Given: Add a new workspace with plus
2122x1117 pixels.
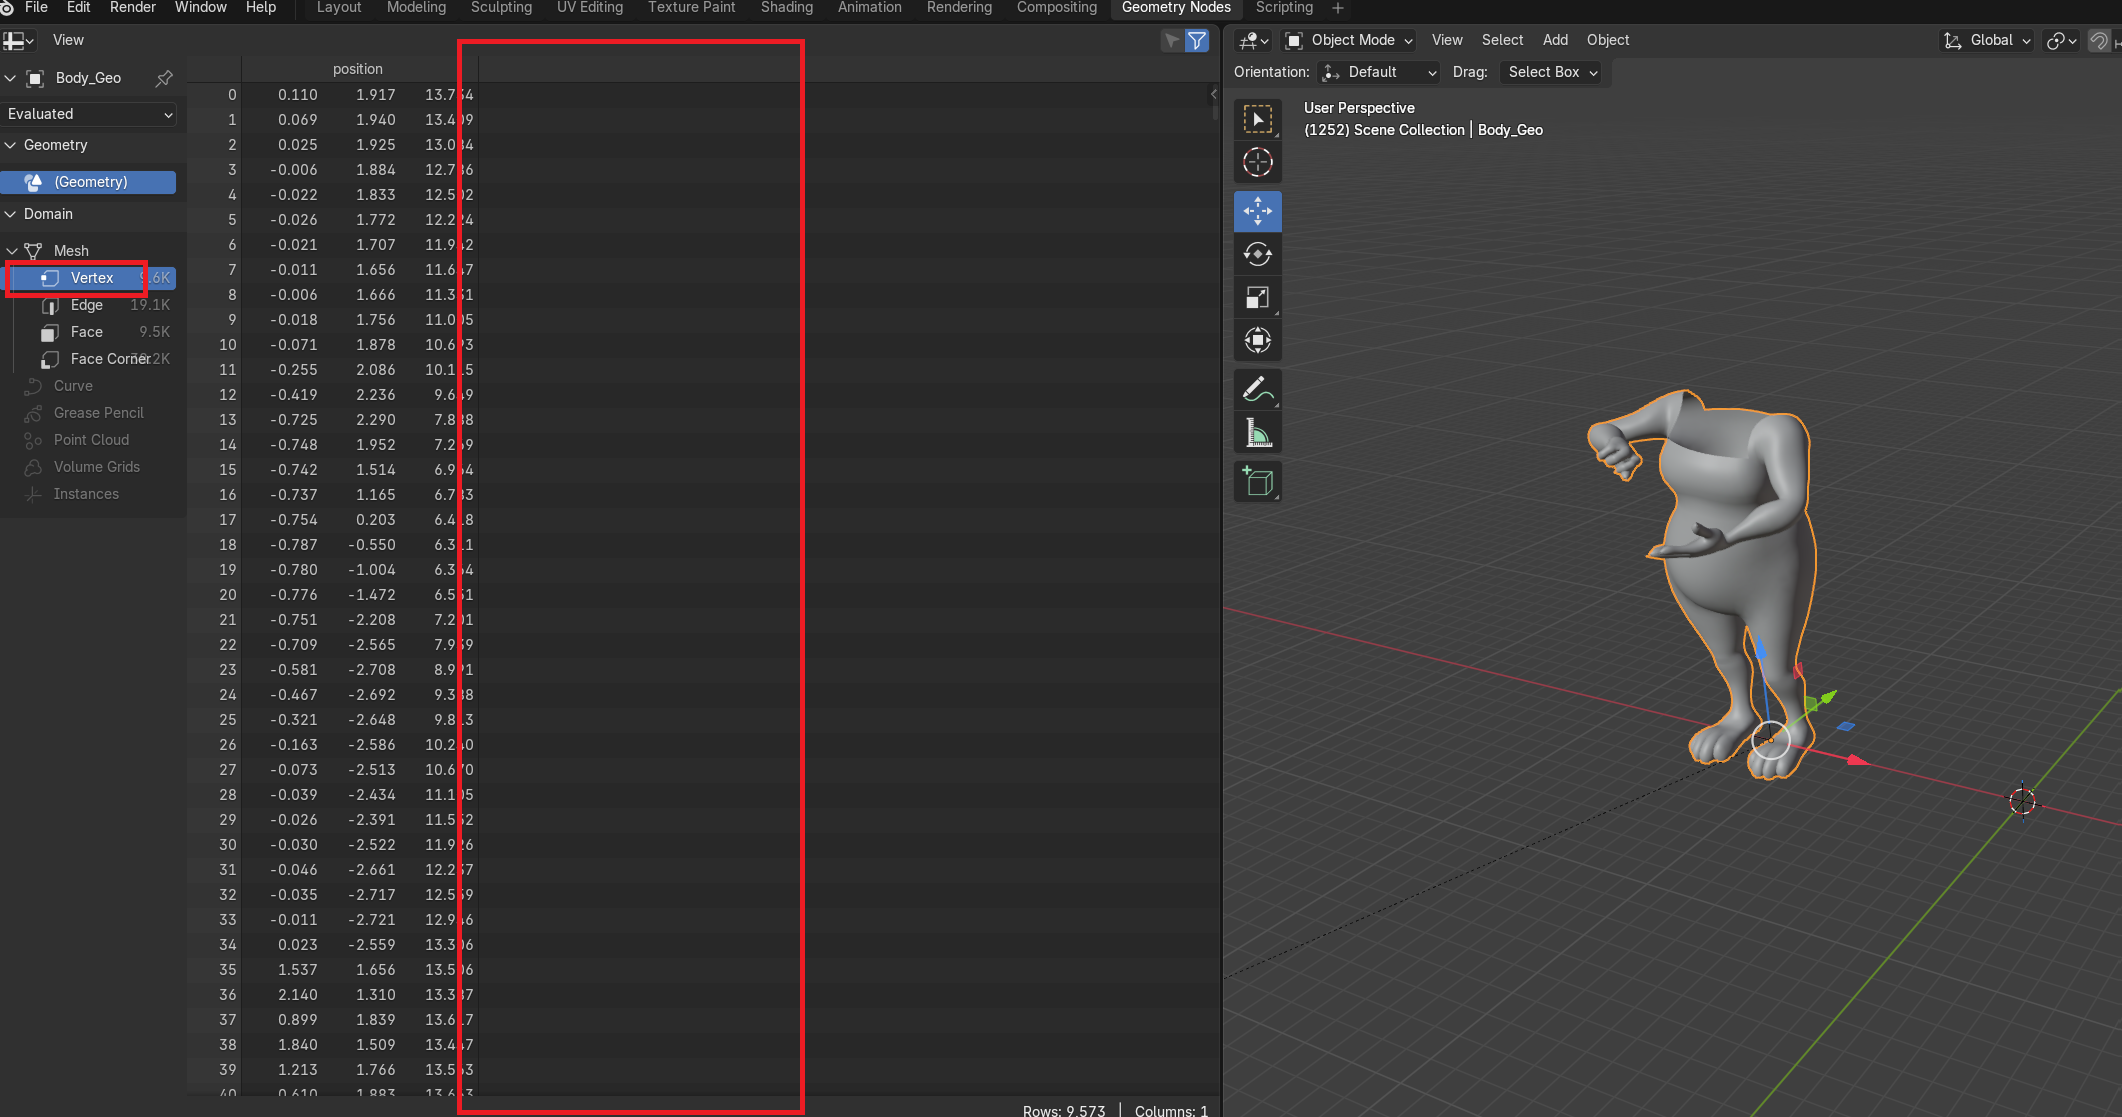Looking at the screenshot, I should 1338,8.
